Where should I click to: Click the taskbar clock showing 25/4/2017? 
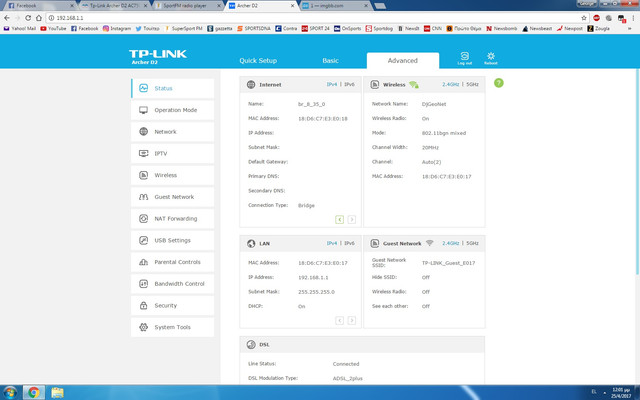pos(621,393)
